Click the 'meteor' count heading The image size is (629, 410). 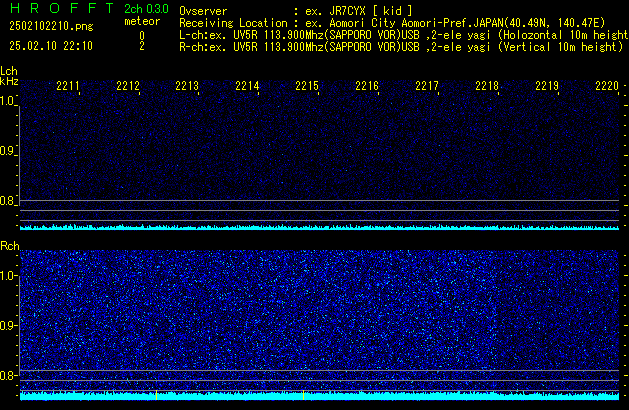[x=142, y=21]
